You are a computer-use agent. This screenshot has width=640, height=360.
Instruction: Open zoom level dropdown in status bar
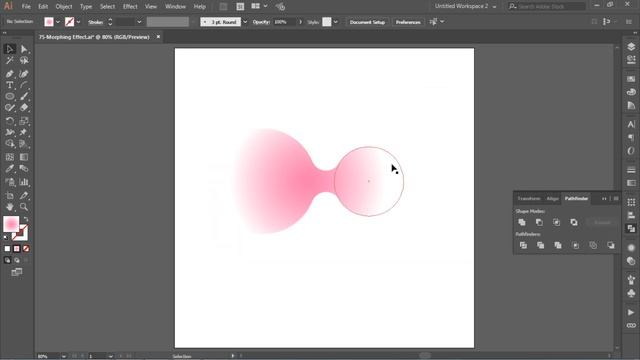[x=64, y=356]
